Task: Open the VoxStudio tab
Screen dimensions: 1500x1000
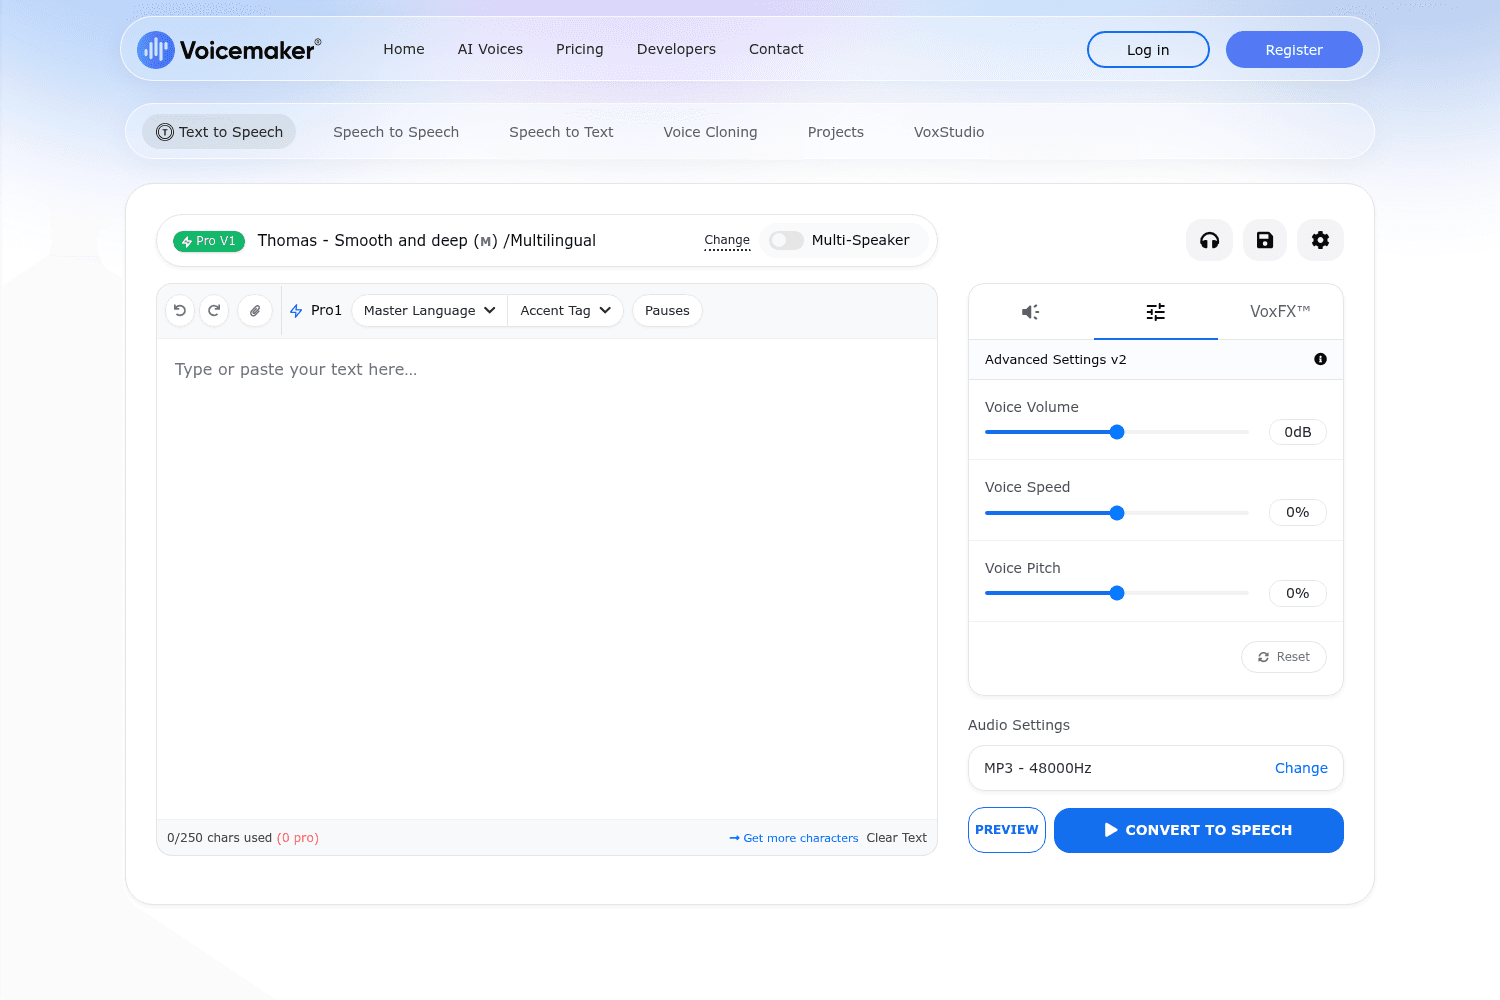Action: pyautogui.click(x=949, y=132)
